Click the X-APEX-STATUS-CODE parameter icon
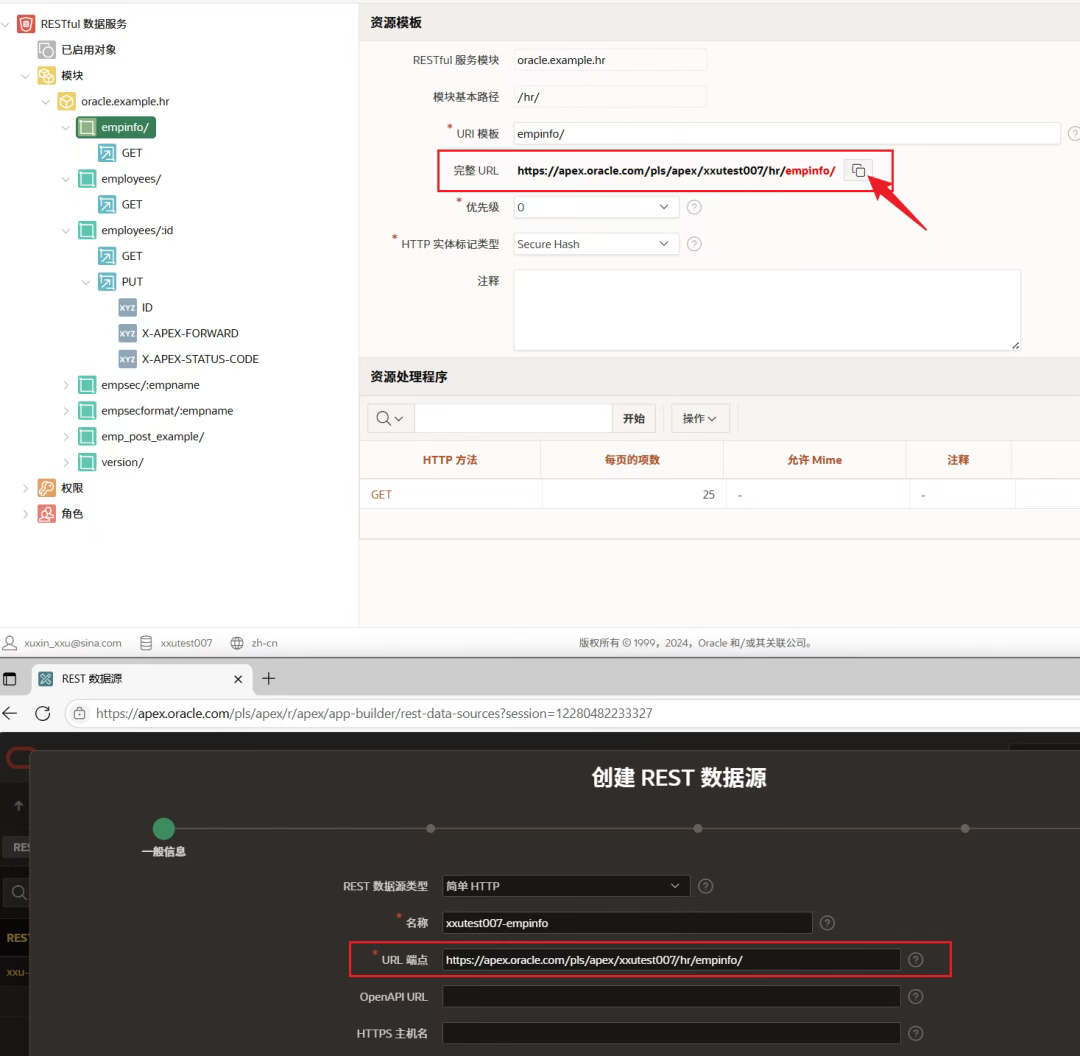Image resolution: width=1080 pixels, height=1056 pixels. [x=127, y=359]
